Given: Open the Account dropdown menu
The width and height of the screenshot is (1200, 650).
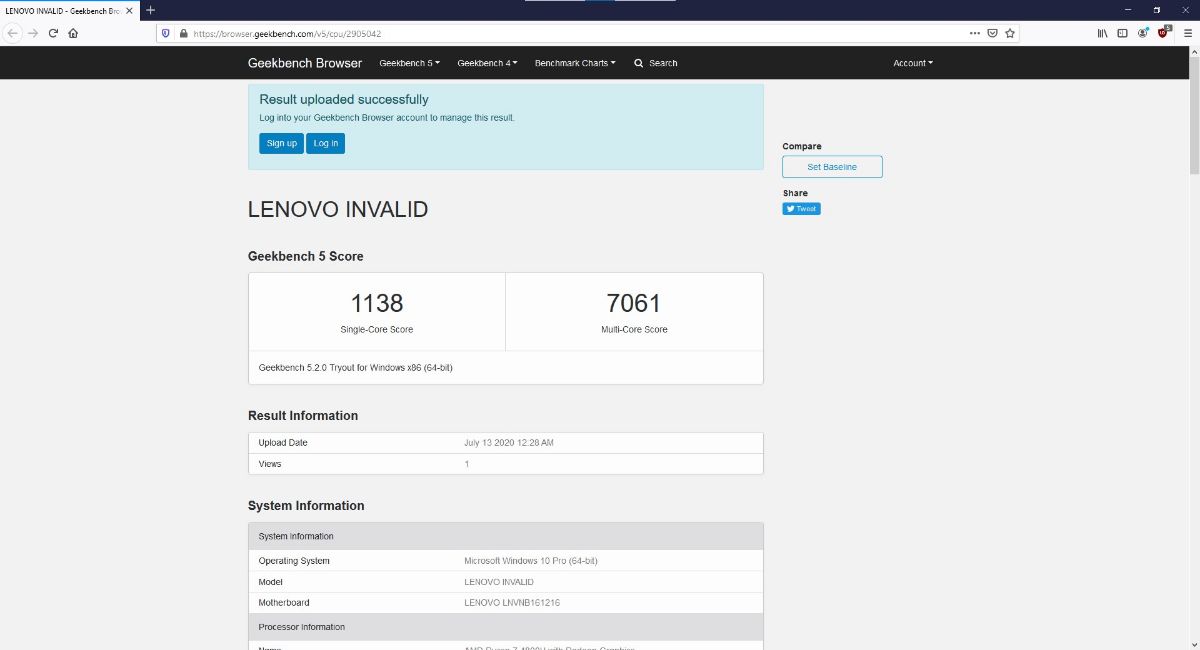Looking at the screenshot, I should pos(912,63).
